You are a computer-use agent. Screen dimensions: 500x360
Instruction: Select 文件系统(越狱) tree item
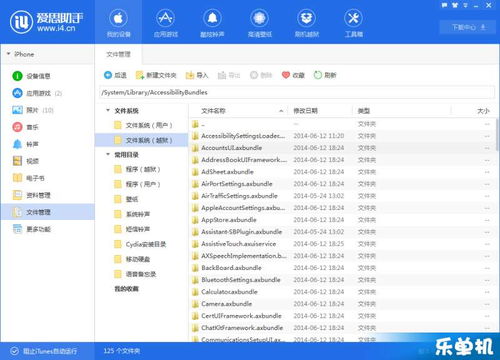click(142, 140)
